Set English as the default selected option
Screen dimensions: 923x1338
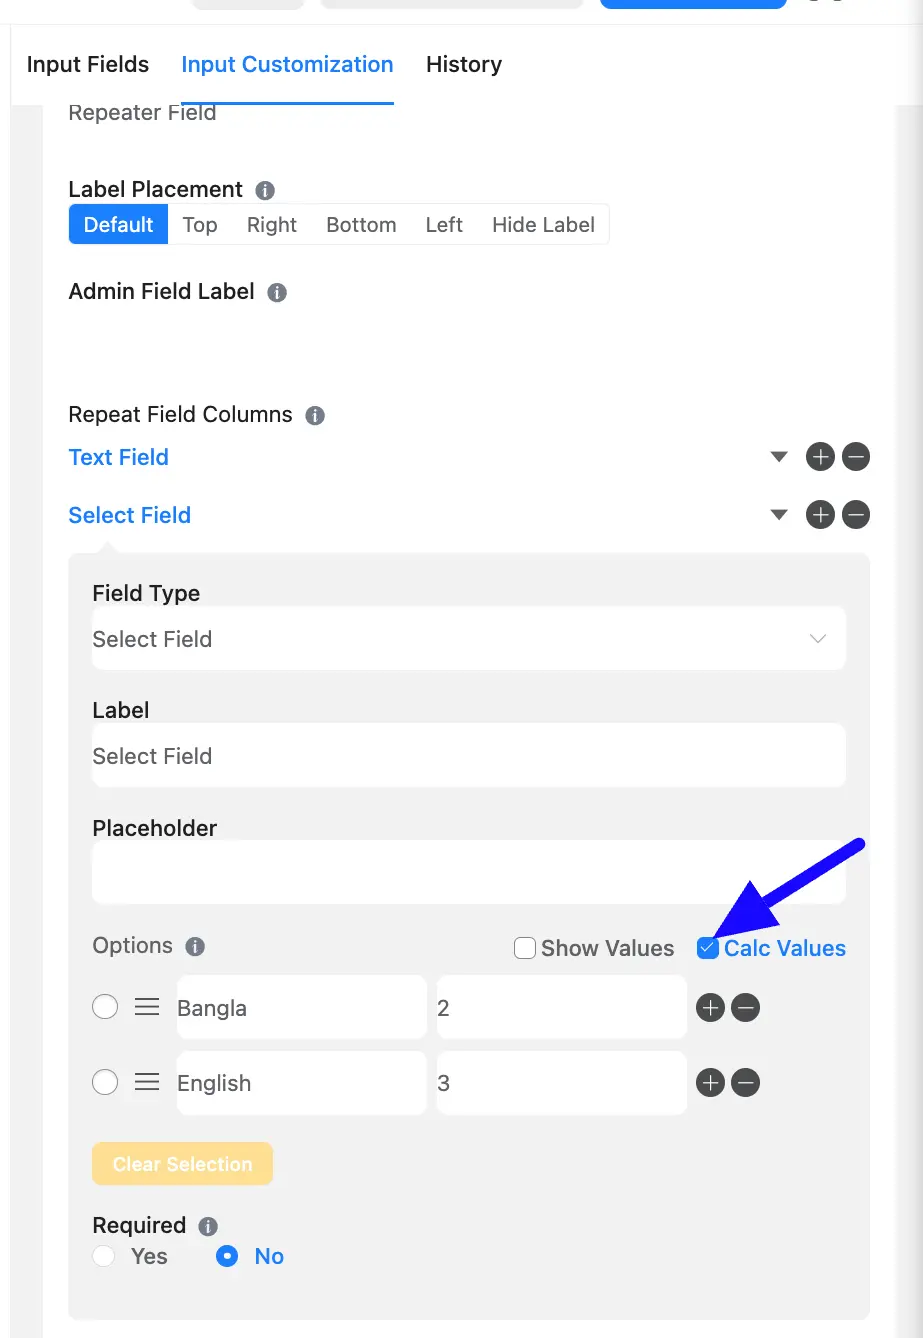(x=105, y=1082)
